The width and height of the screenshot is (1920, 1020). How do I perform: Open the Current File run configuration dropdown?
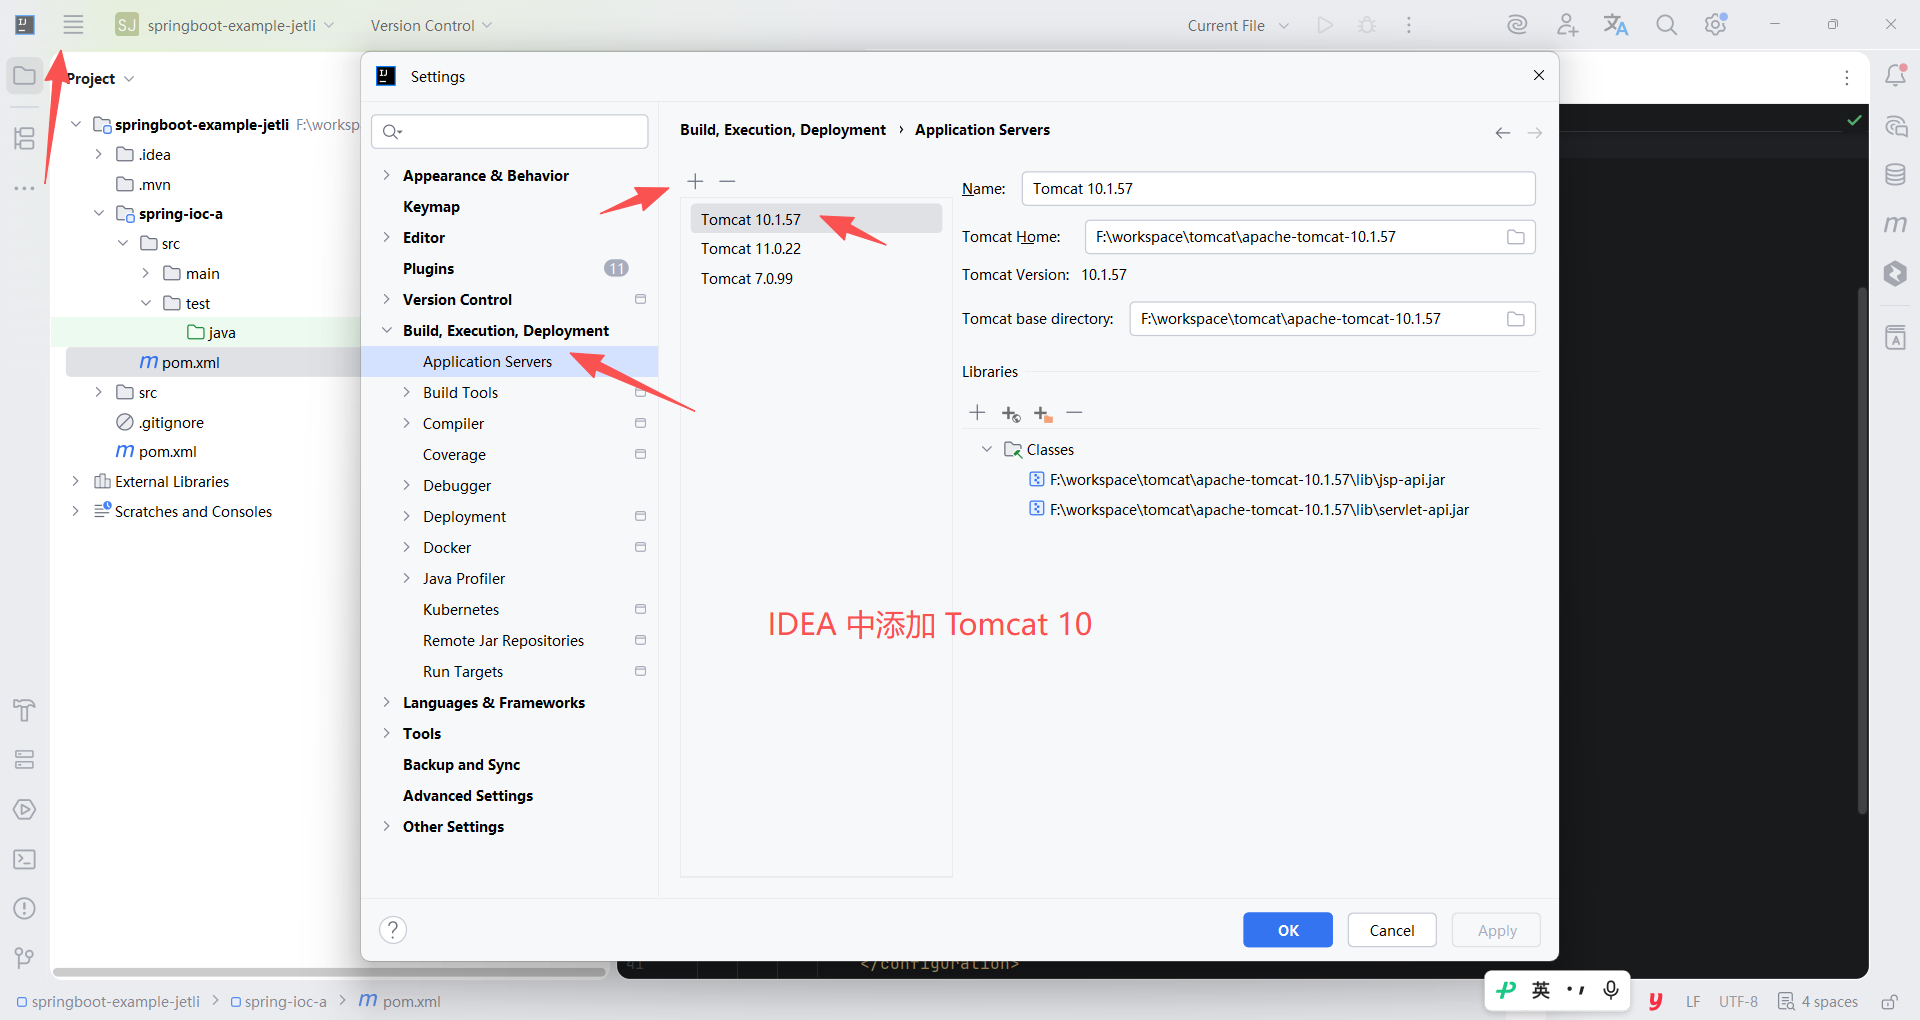pyautogui.click(x=1238, y=25)
